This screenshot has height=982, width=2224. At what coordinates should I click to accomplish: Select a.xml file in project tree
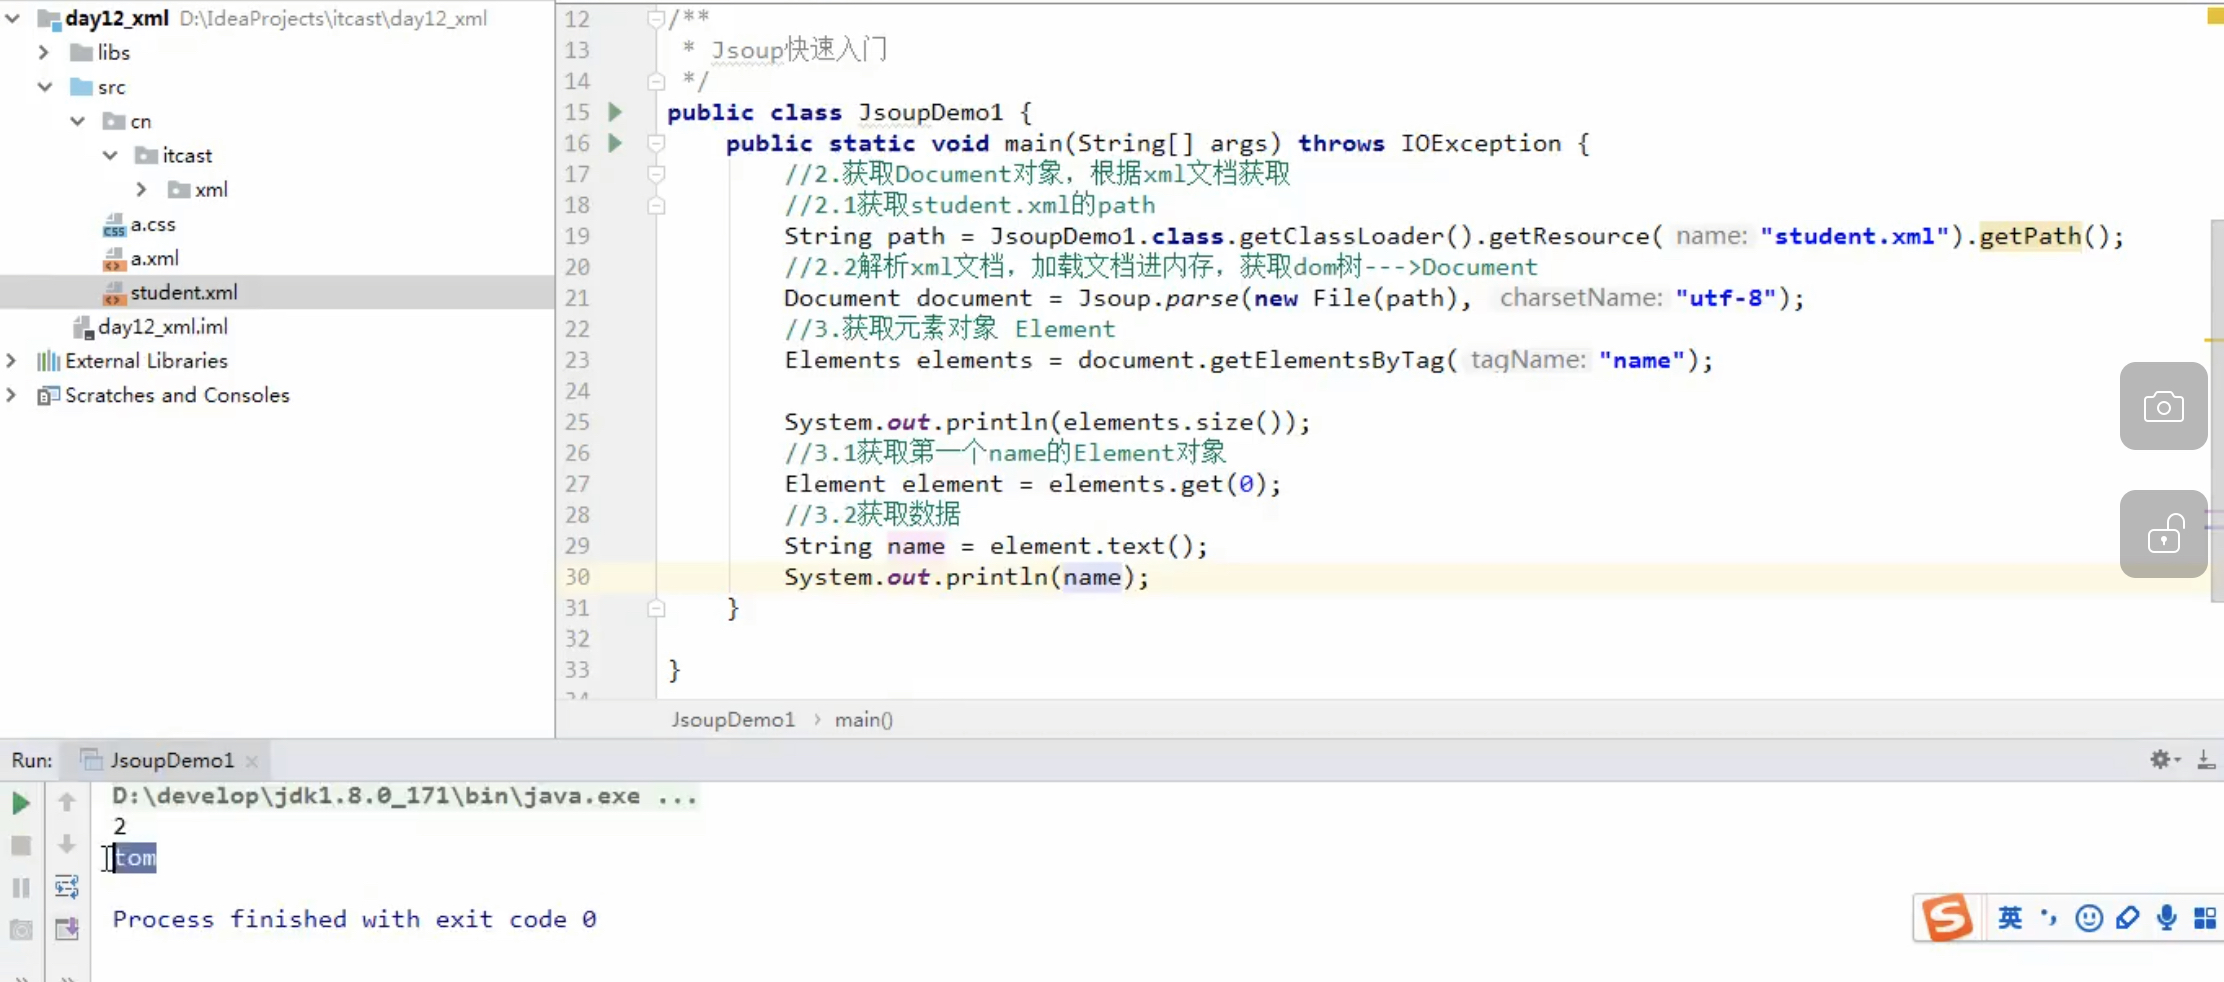pos(141,258)
